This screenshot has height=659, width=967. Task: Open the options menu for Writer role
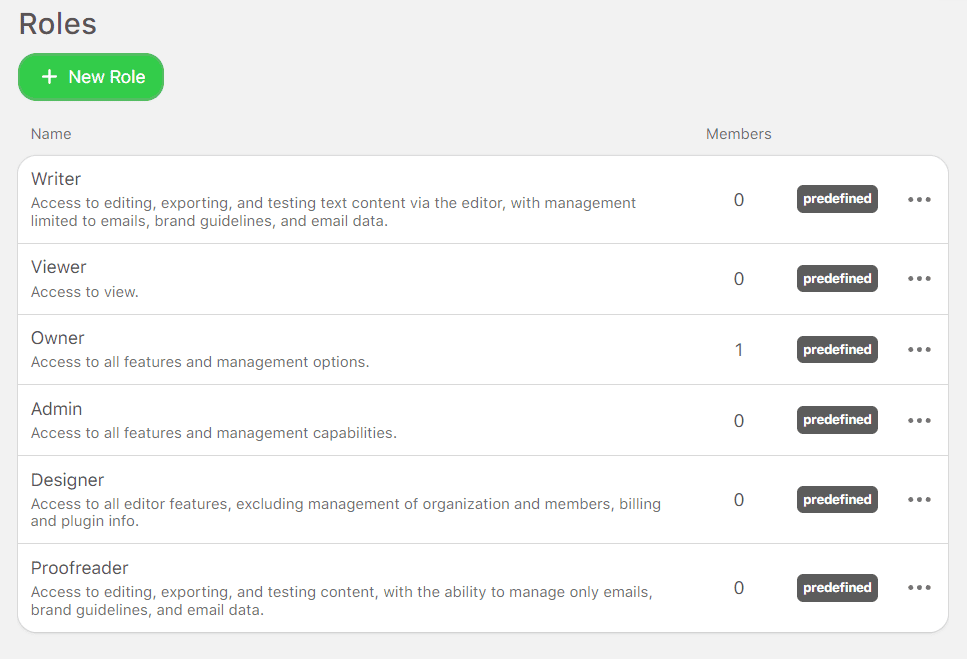pyautogui.click(x=918, y=199)
